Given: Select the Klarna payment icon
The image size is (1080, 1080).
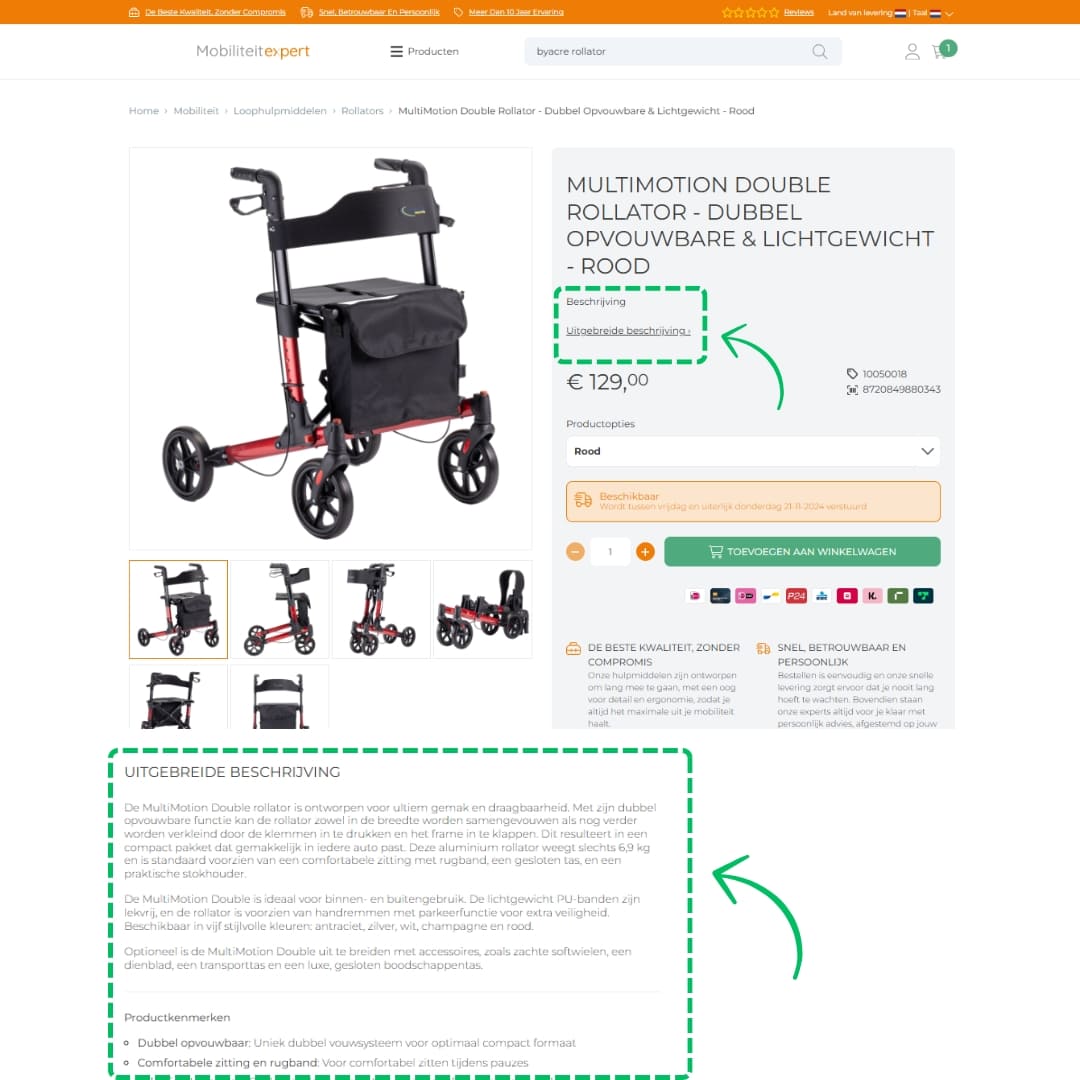Looking at the screenshot, I should coord(872,596).
